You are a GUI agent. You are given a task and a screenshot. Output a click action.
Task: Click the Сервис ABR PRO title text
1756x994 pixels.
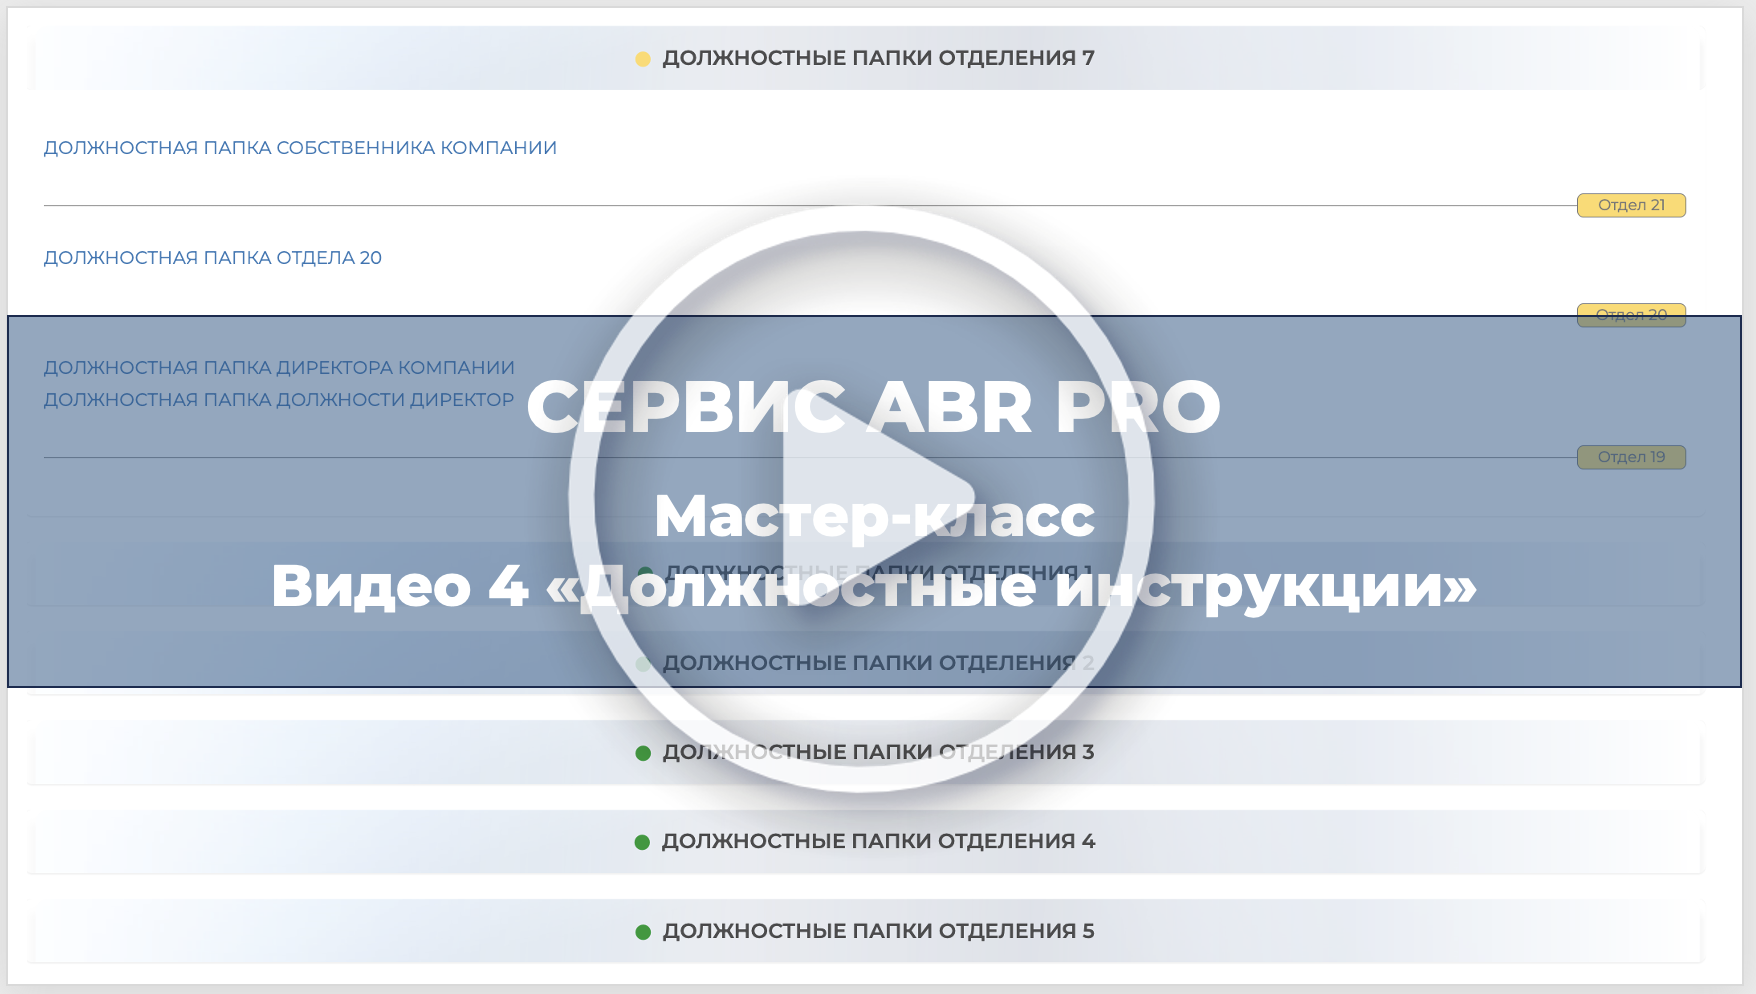[x=874, y=407]
